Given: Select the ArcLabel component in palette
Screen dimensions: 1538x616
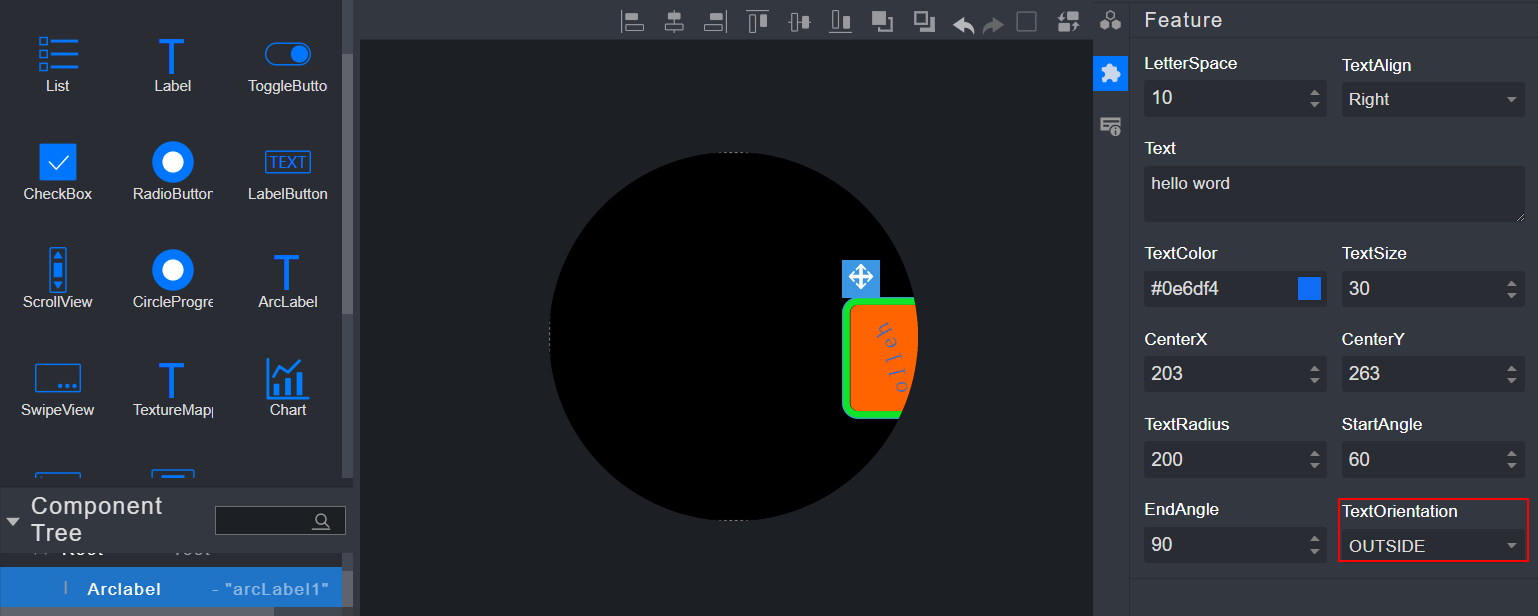Looking at the screenshot, I should point(287,281).
